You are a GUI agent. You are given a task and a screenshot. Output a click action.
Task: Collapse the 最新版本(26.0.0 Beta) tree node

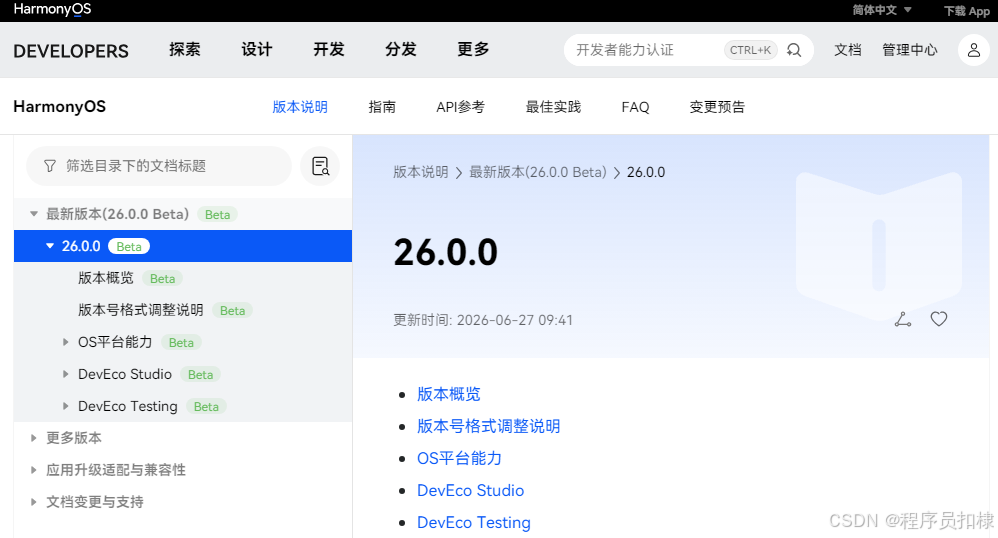coord(34,214)
